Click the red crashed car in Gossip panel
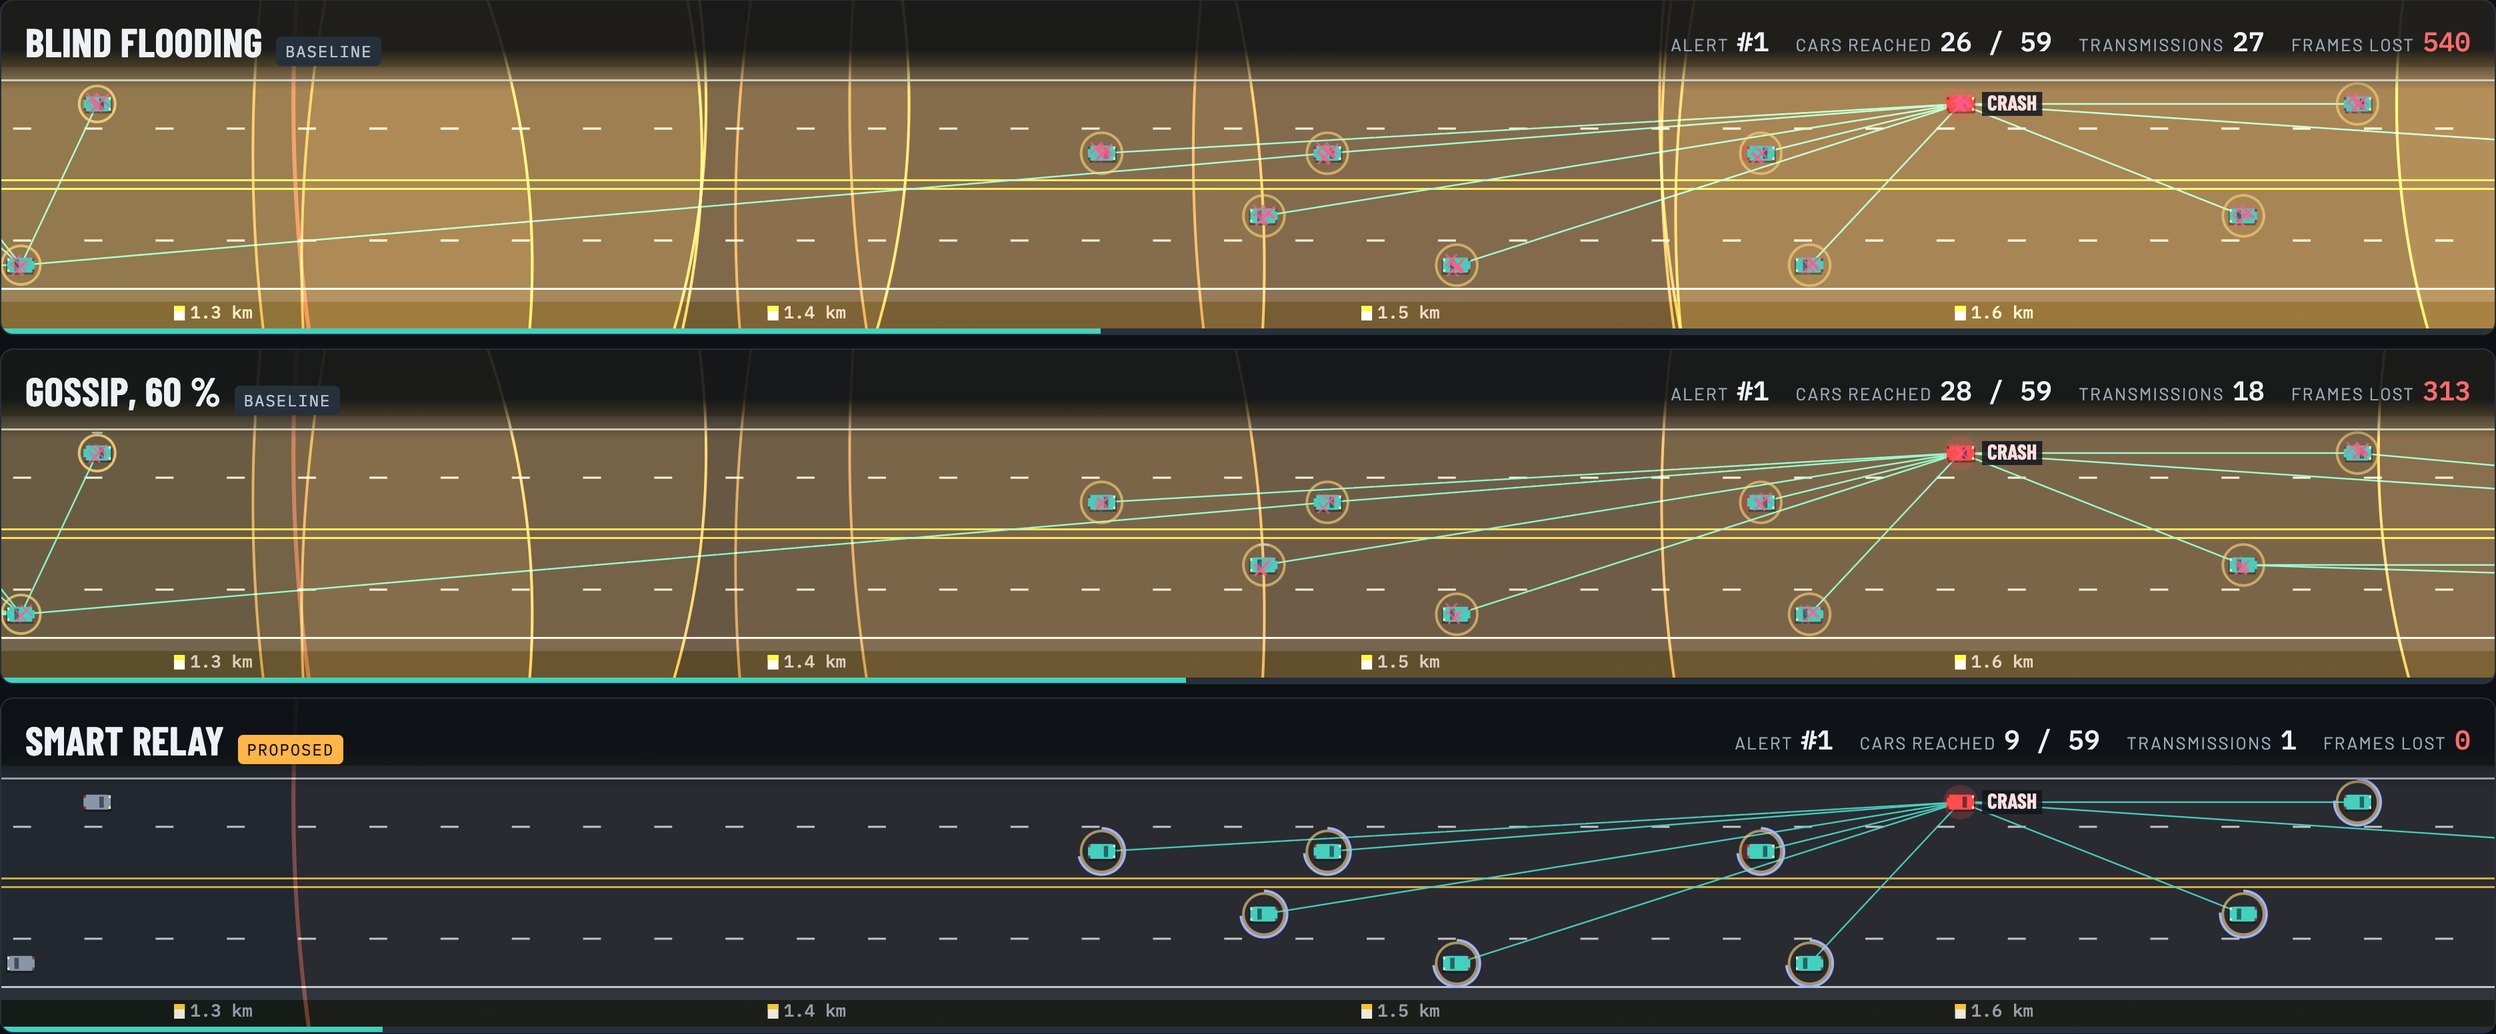The image size is (2496, 1034). click(x=1960, y=453)
